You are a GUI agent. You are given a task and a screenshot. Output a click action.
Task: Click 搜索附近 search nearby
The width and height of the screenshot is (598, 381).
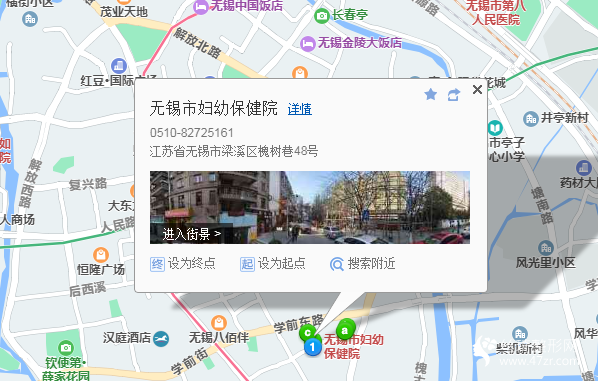[362, 264]
